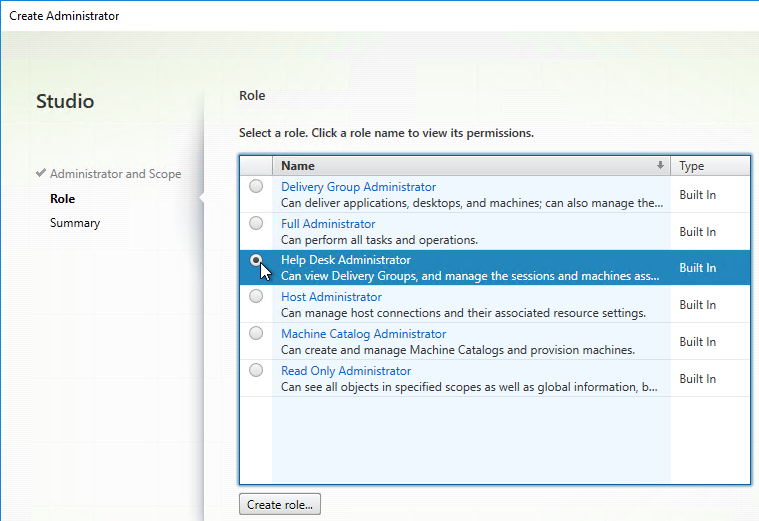Click 'Can create and manage Machine Catalogs' description
This screenshot has height=521, width=759.
click(x=457, y=350)
